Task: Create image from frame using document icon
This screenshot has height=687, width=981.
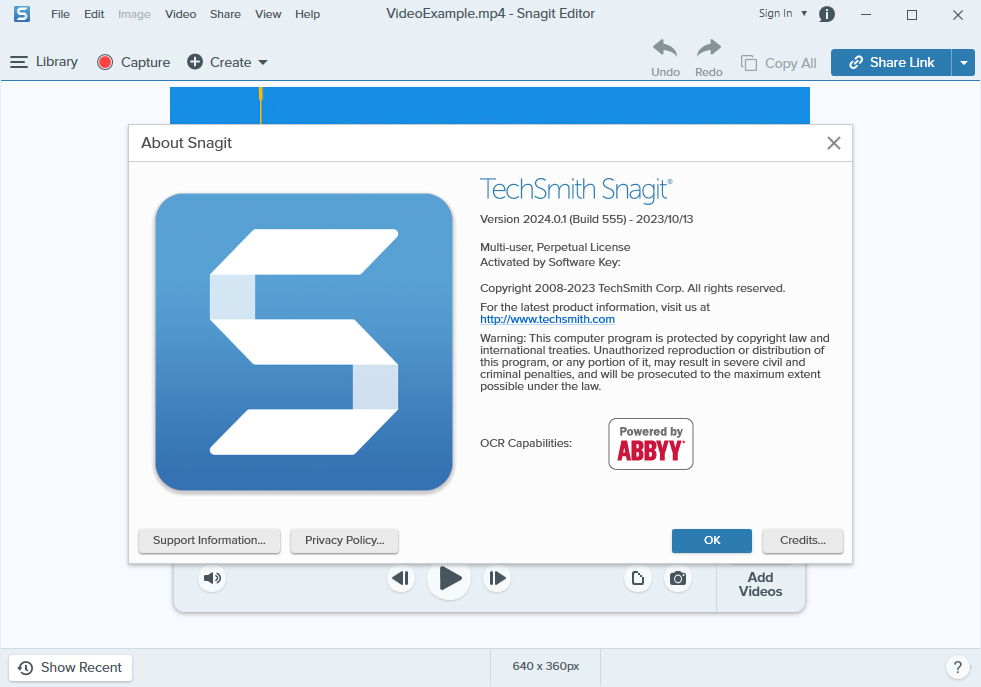Action: pos(638,578)
